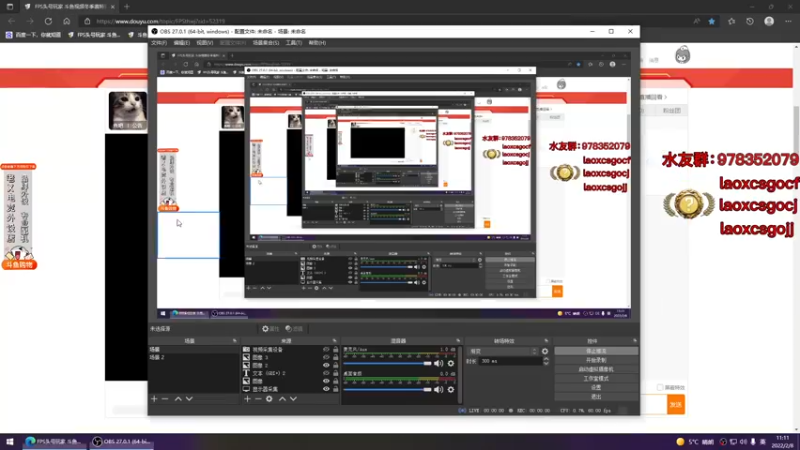Open the 场景集合(S) menu in OBS
The width and height of the screenshot is (800, 450).
pos(266,43)
